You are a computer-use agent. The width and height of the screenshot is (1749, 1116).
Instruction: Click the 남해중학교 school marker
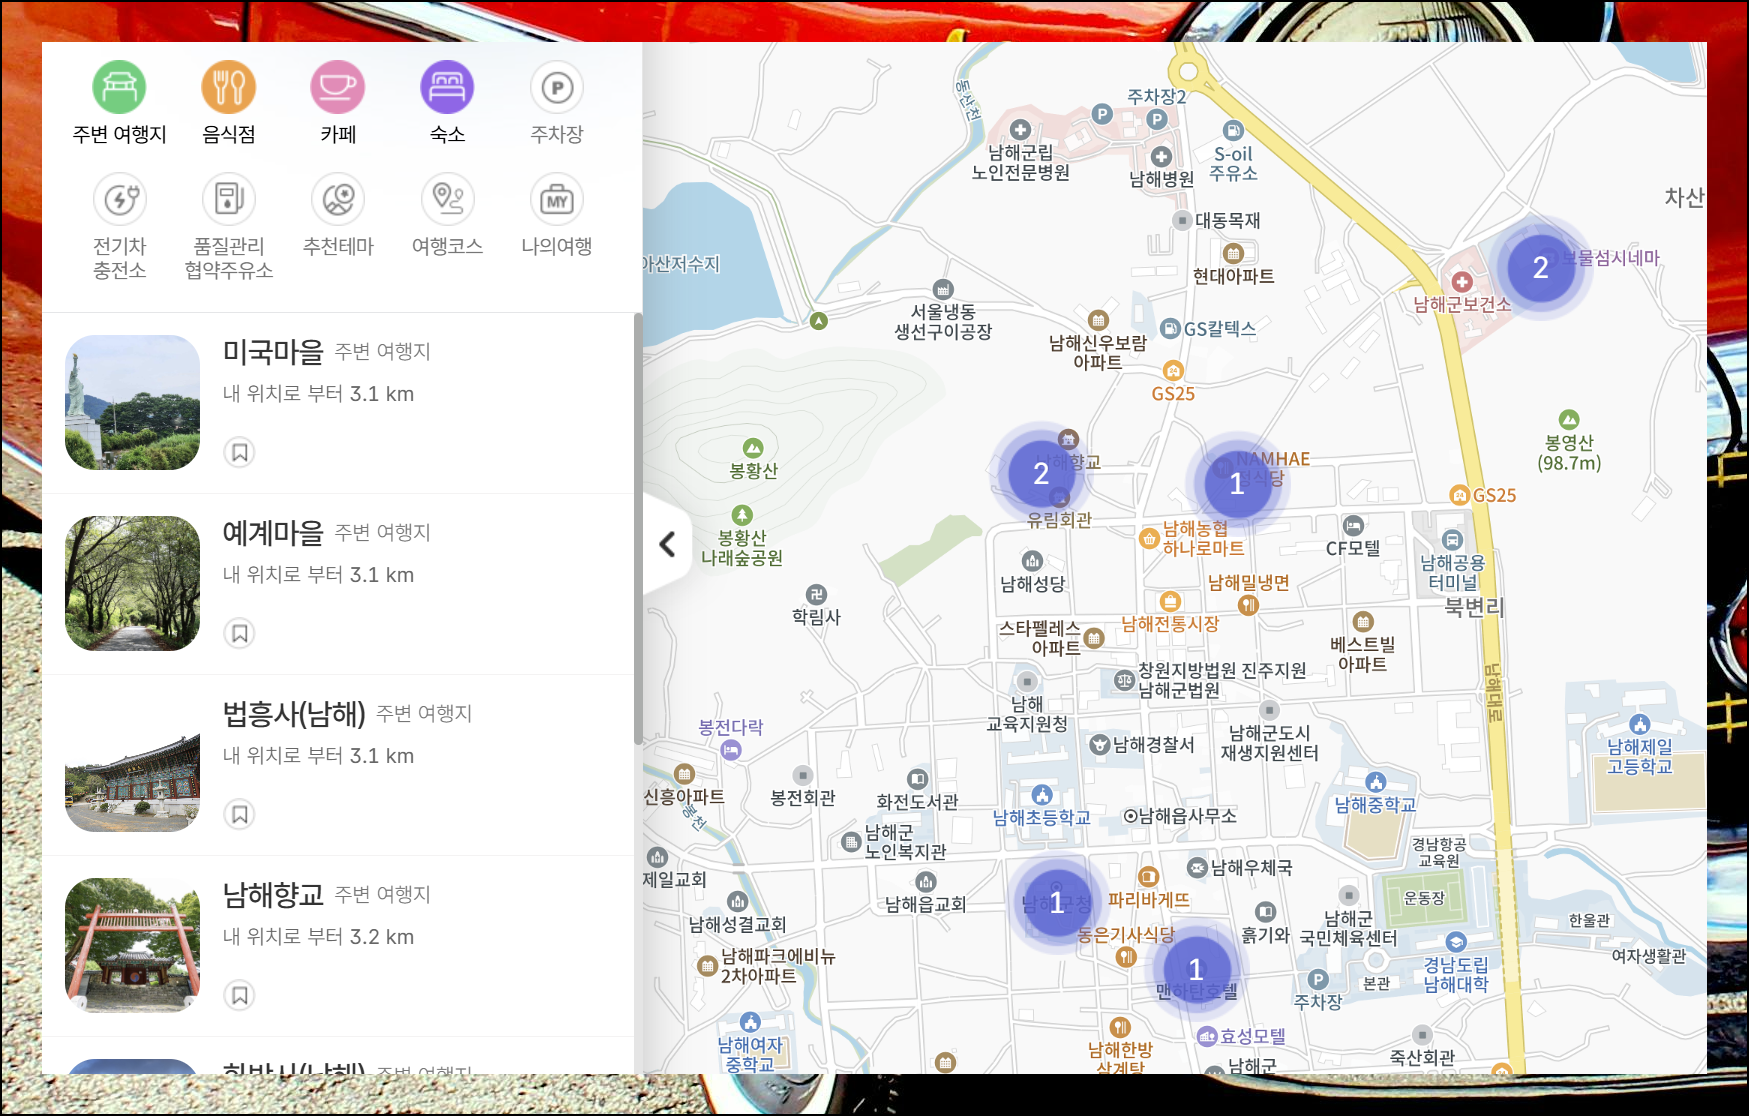pos(1376,782)
